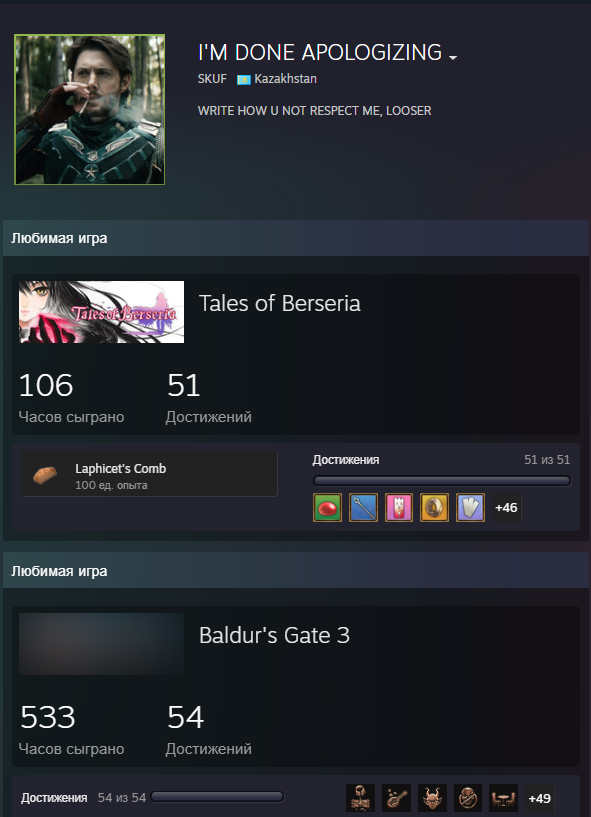
Task: Click the red gel achievement icon
Action: pyautogui.click(x=327, y=507)
